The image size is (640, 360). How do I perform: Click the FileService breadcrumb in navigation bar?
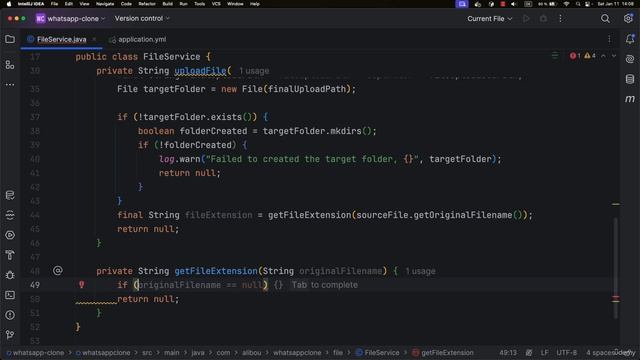pos(378,353)
